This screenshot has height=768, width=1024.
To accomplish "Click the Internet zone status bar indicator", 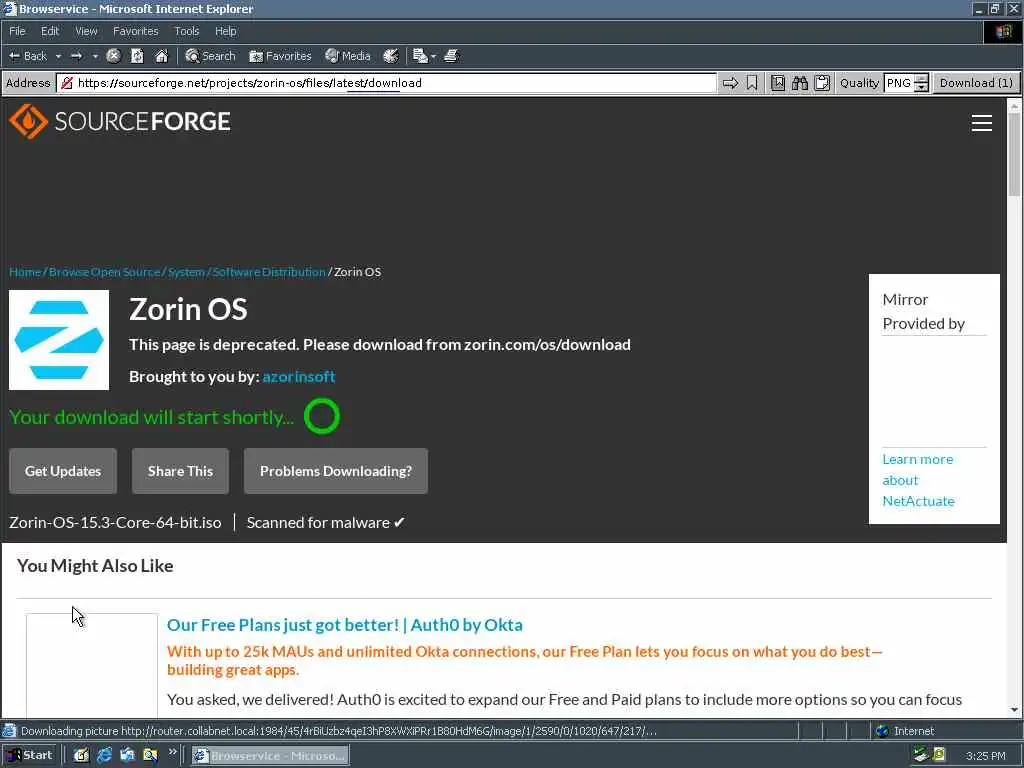I will [x=905, y=731].
